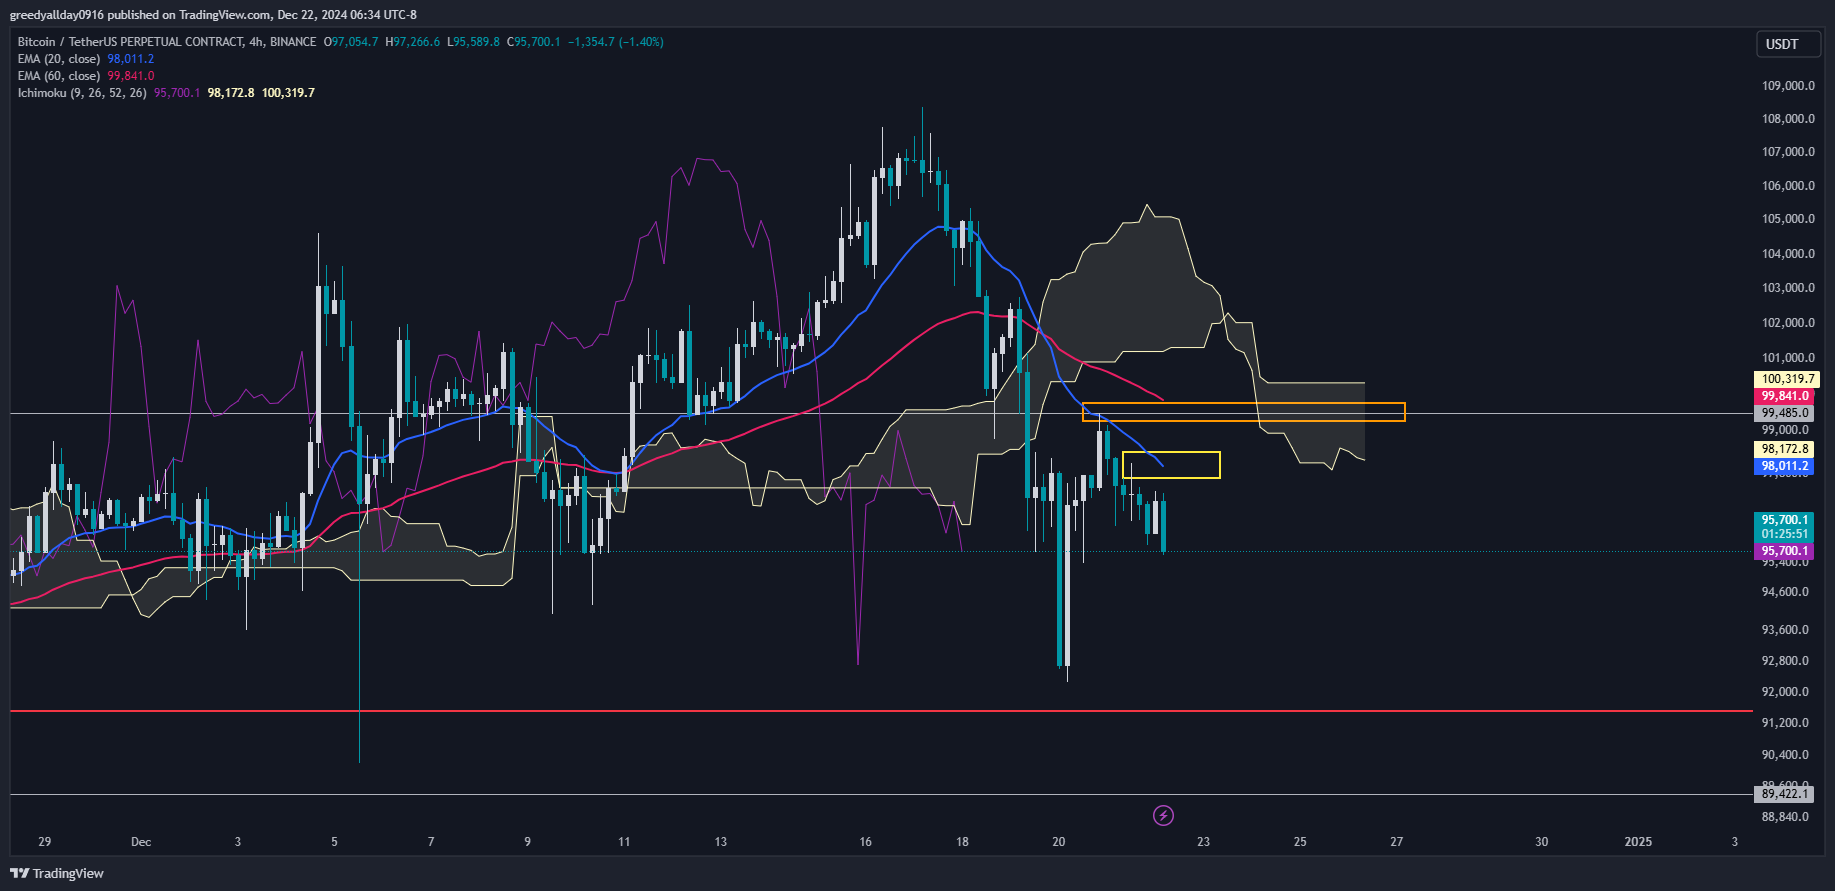This screenshot has width=1835, height=891.
Task: Click the 98,172.8 yellow price label
Action: (1785, 449)
